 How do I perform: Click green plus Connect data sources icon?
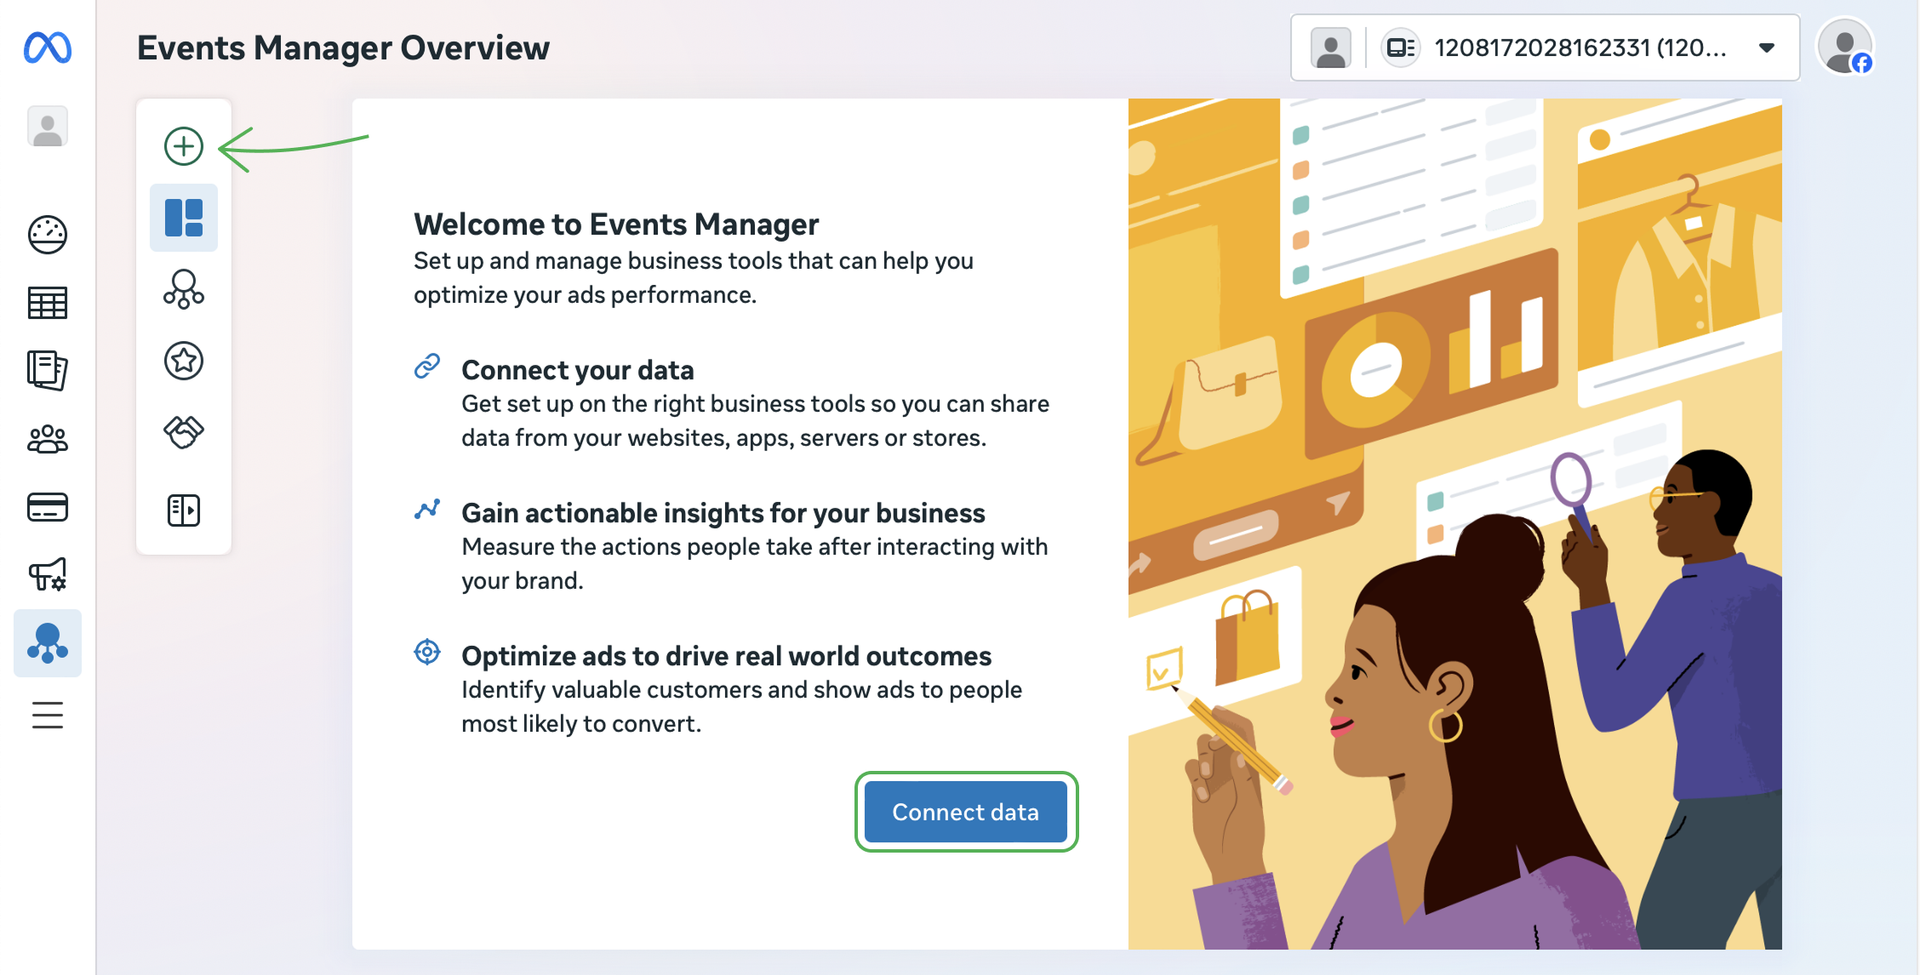point(183,146)
